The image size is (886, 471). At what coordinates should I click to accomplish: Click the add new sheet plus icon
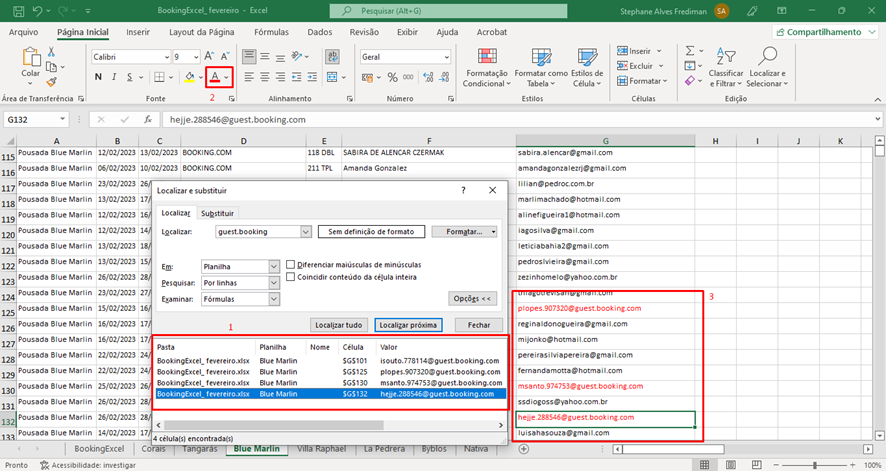[525, 449]
